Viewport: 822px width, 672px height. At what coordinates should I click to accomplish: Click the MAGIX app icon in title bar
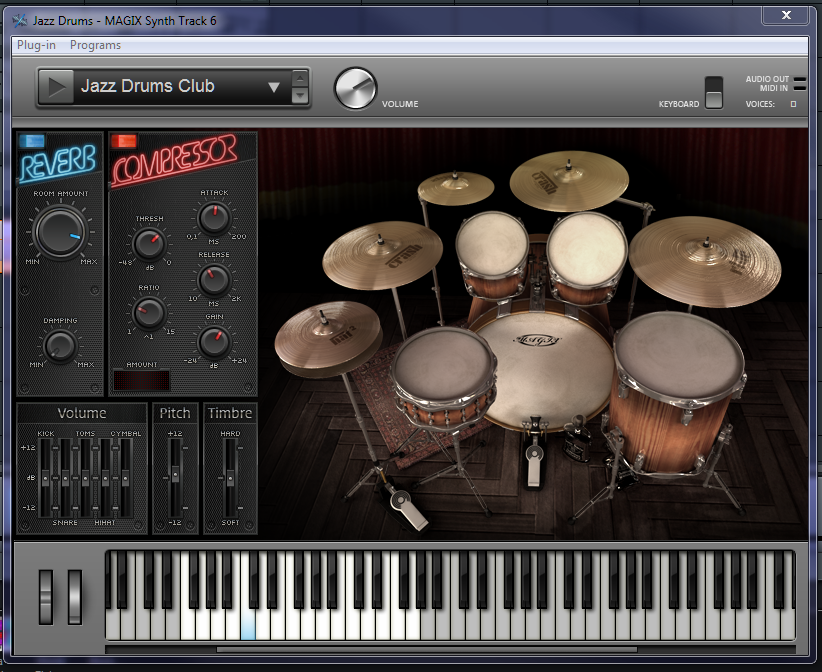(20, 20)
